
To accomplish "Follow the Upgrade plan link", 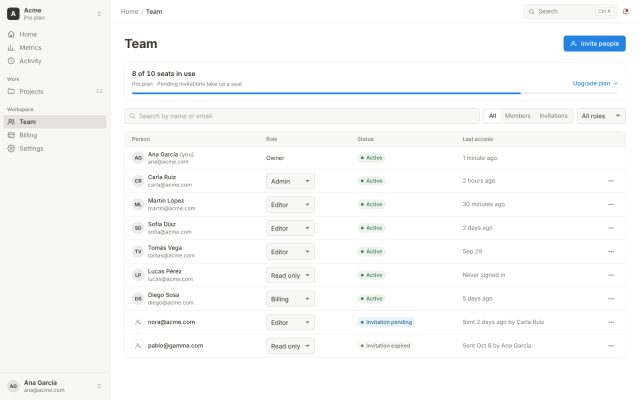I will pyautogui.click(x=595, y=83).
